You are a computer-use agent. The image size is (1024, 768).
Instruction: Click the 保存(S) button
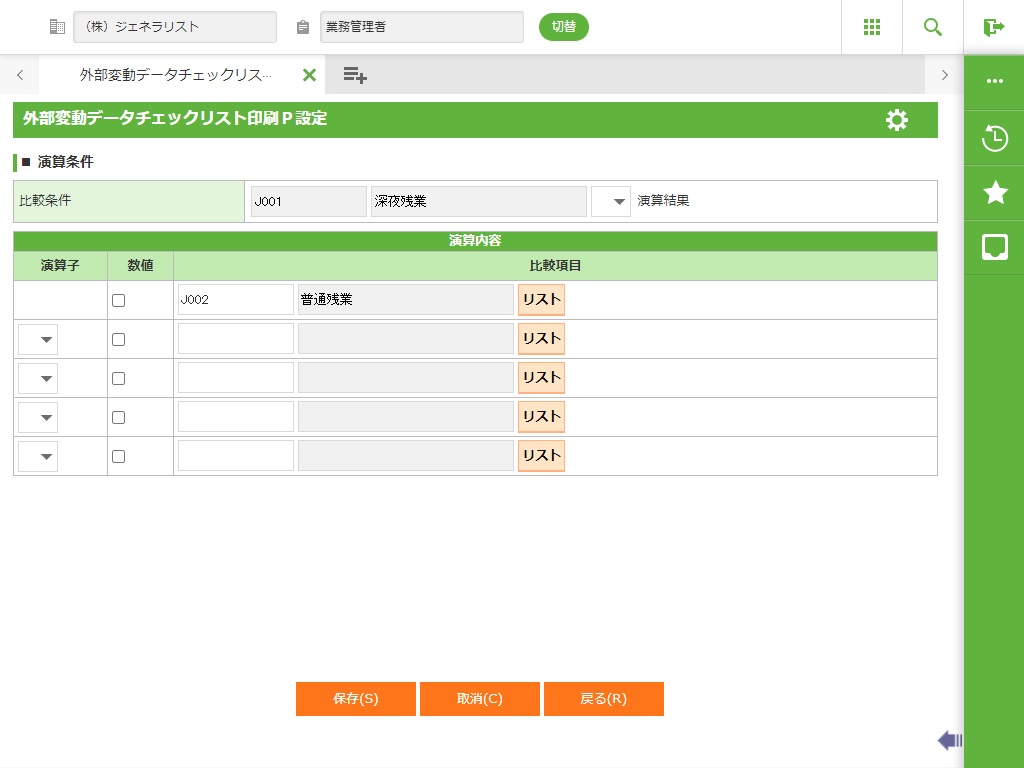(x=356, y=699)
